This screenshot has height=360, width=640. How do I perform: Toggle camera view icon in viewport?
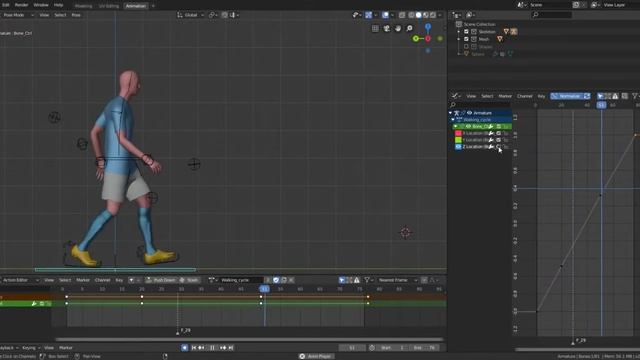[x=386, y=28]
